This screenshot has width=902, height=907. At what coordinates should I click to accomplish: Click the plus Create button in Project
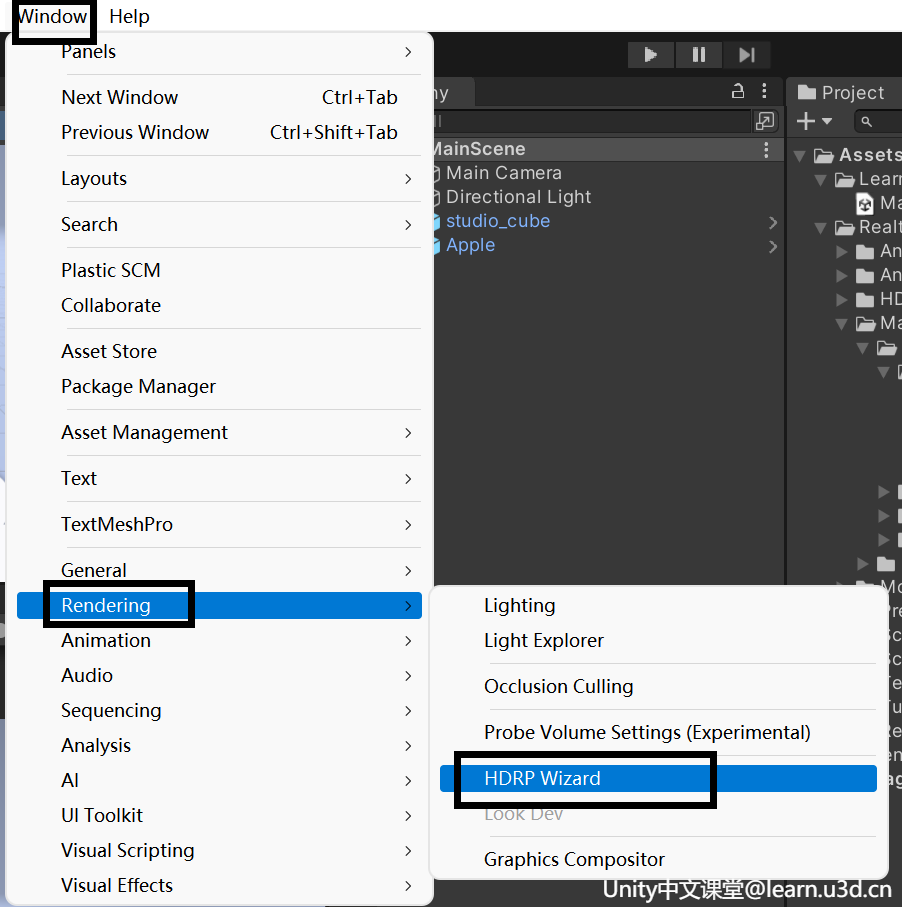[x=813, y=121]
